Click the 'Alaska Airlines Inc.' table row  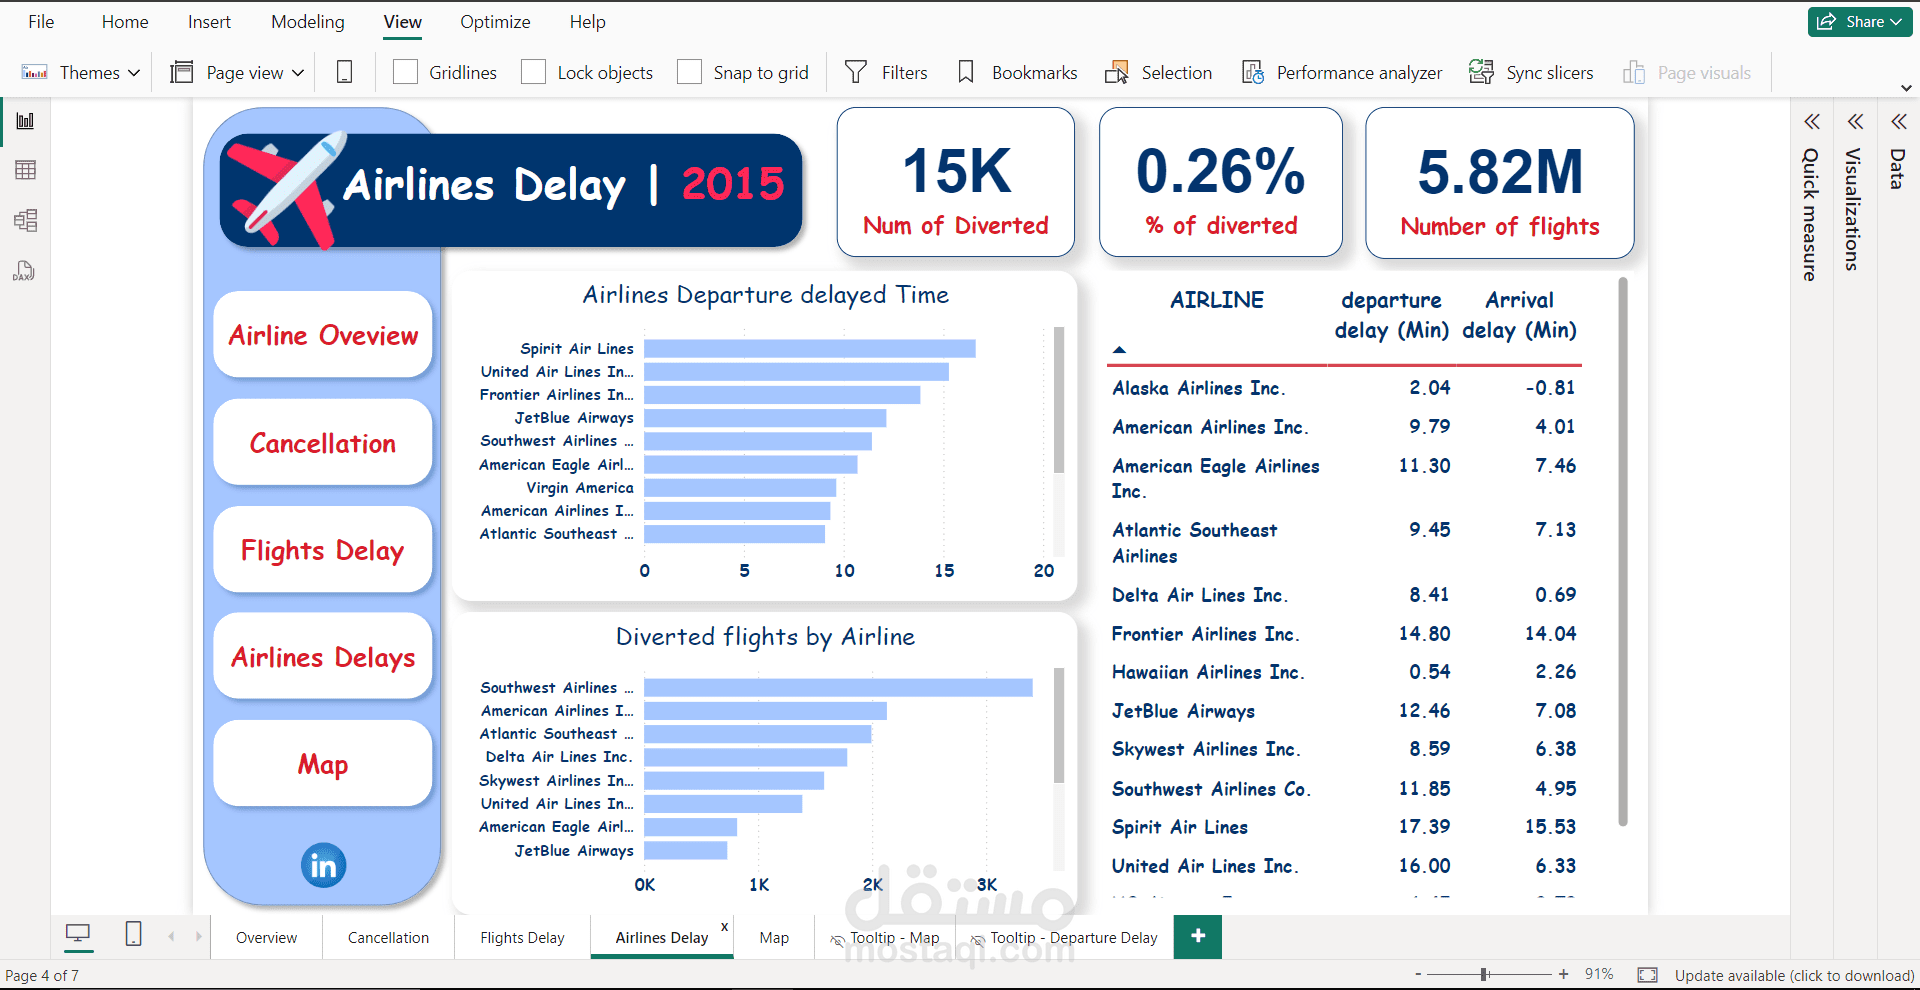1346,388
